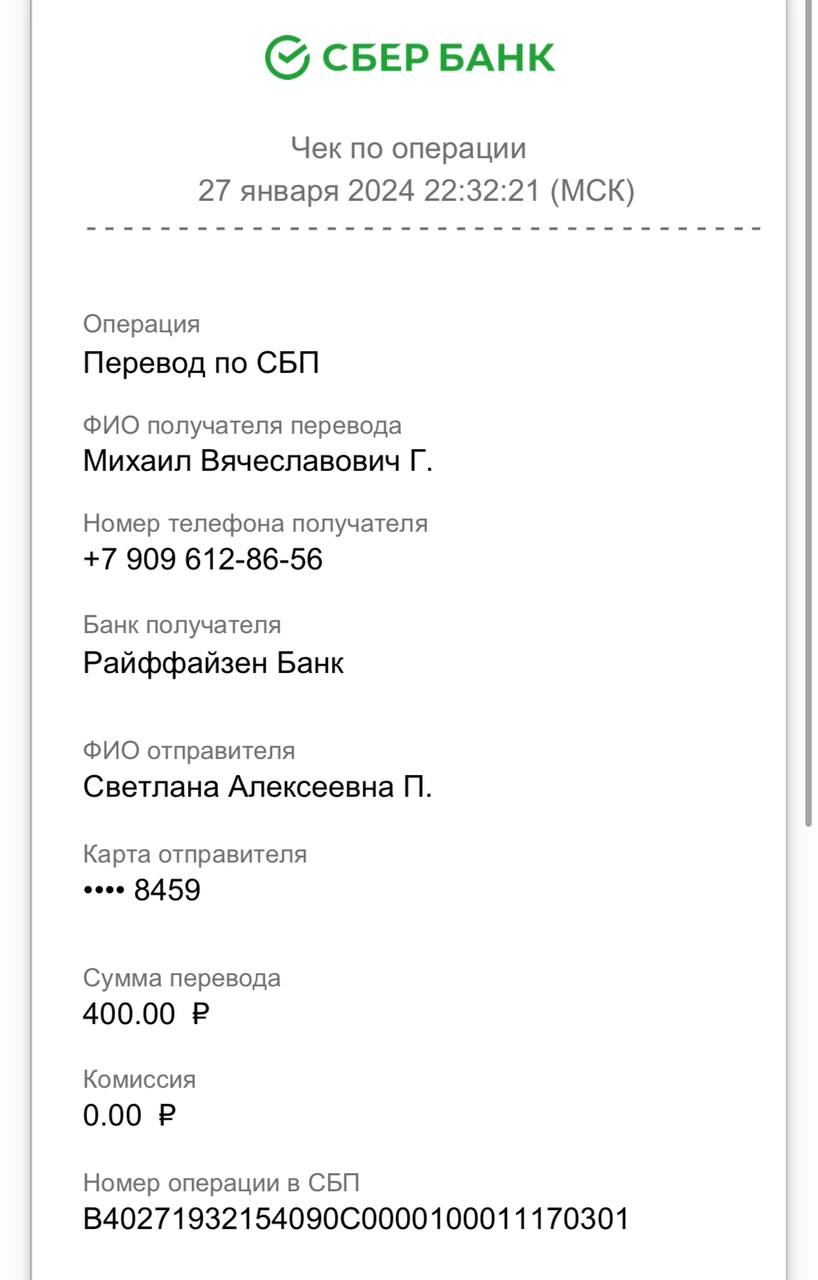Click the Sberbank green checkmark logo icon
The width and height of the screenshot is (818, 1280).
click(287, 57)
